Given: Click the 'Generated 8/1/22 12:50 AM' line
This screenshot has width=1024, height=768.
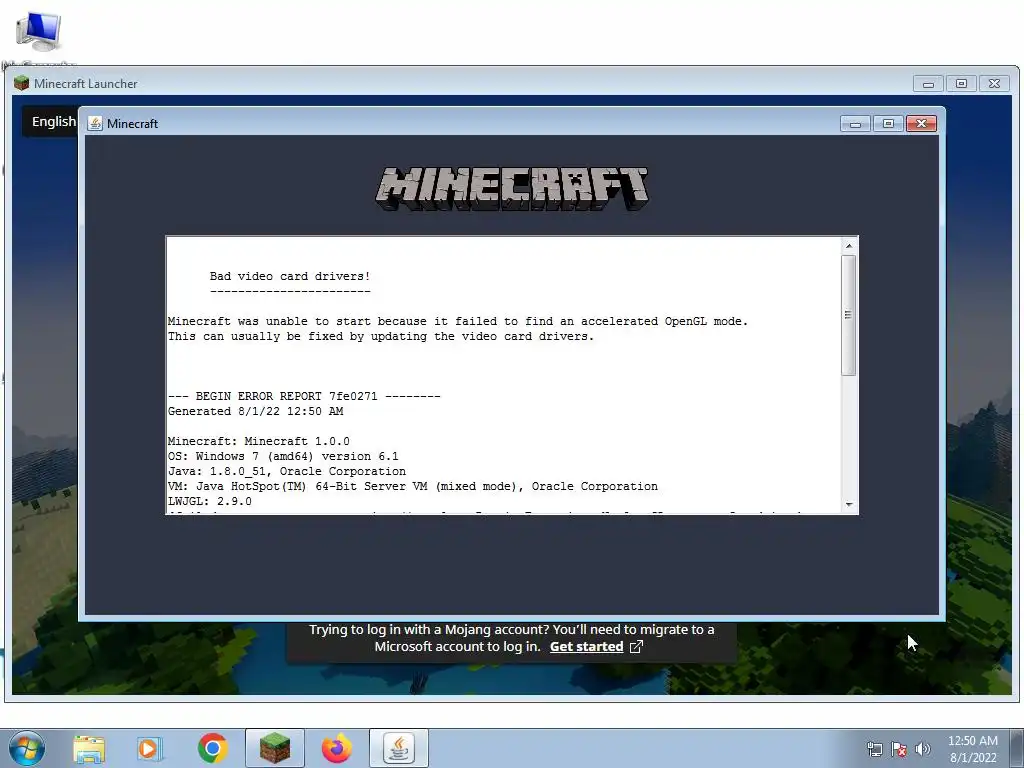Looking at the screenshot, I should [255, 411].
